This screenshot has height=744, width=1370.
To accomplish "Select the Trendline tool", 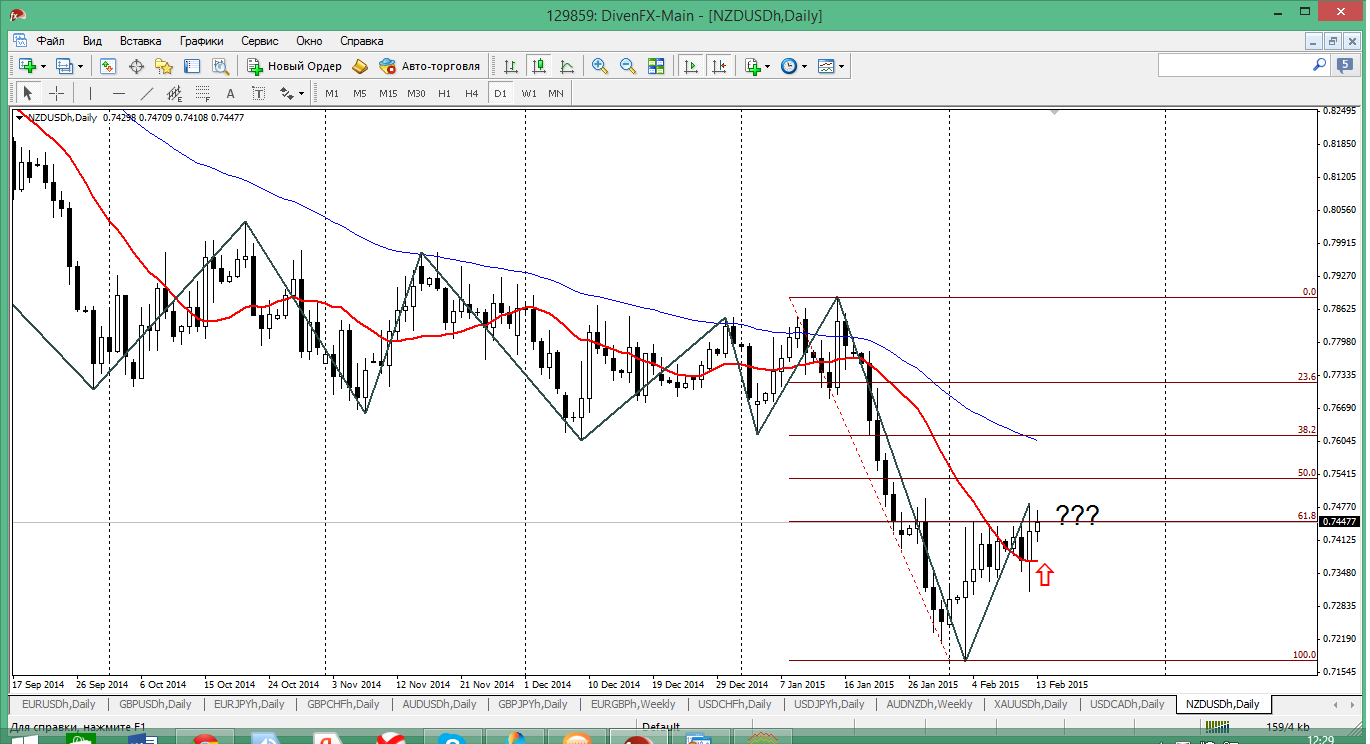I will pyautogui.click(x=147, y=93).
